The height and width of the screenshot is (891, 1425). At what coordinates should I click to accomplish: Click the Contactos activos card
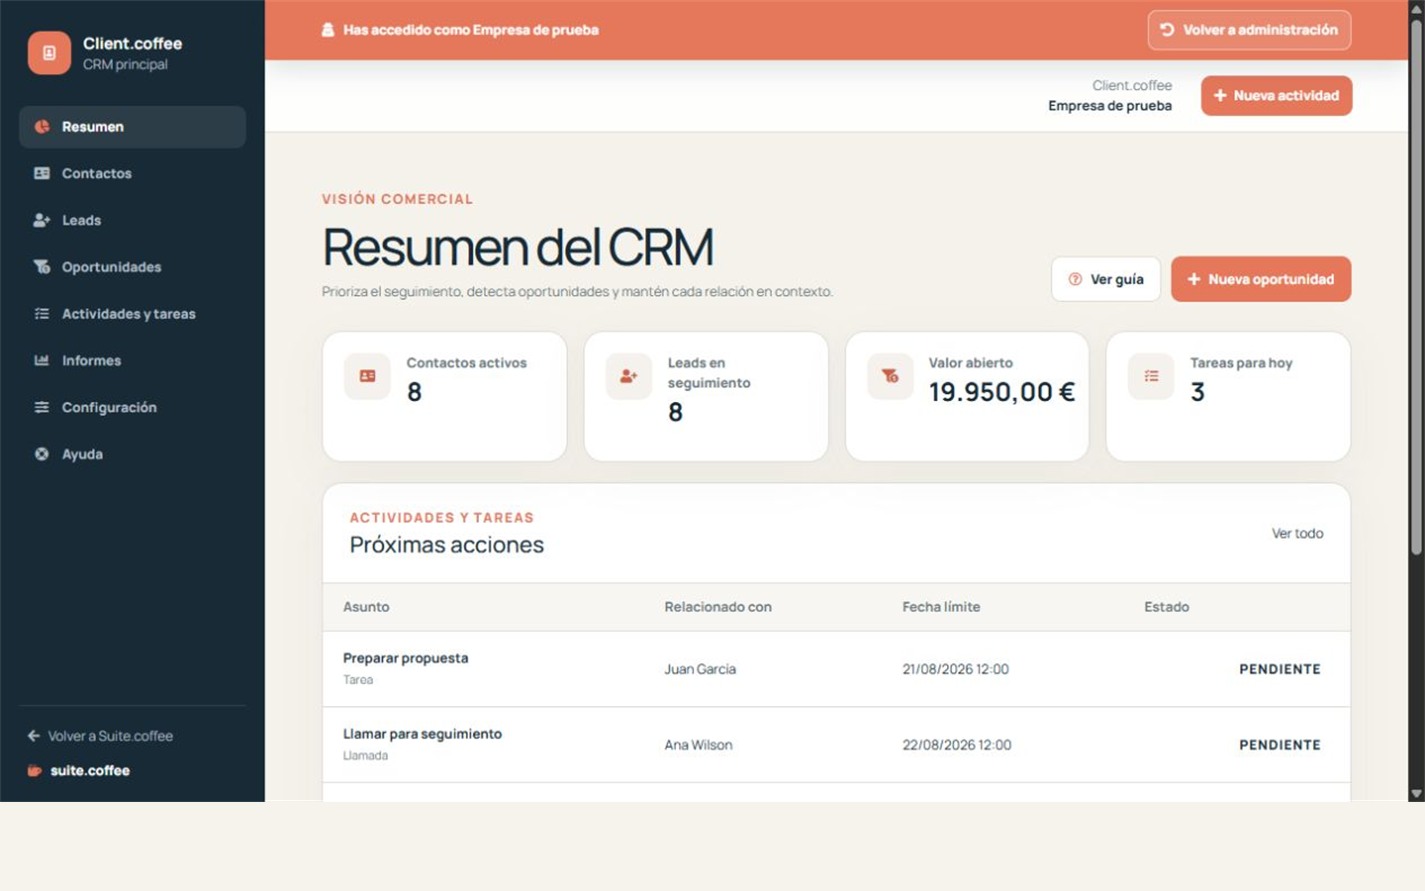tap(445, 397)
